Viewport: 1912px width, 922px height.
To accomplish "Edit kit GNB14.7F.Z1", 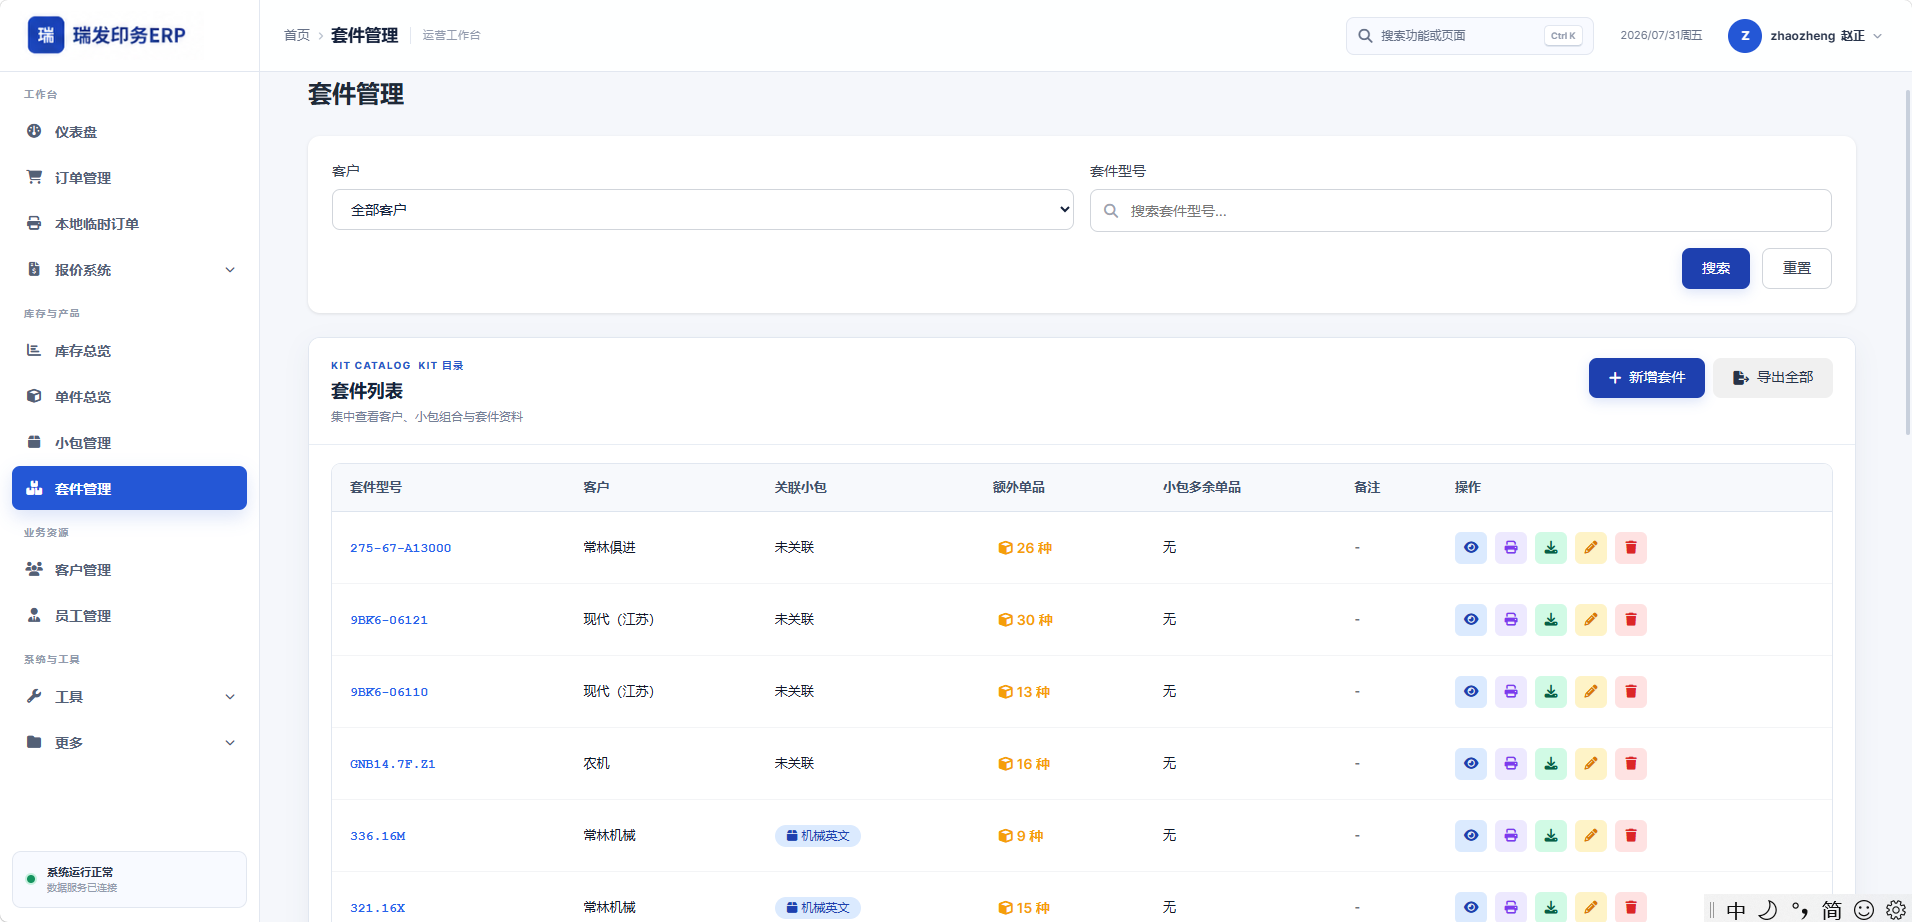I will (1591, 764).
